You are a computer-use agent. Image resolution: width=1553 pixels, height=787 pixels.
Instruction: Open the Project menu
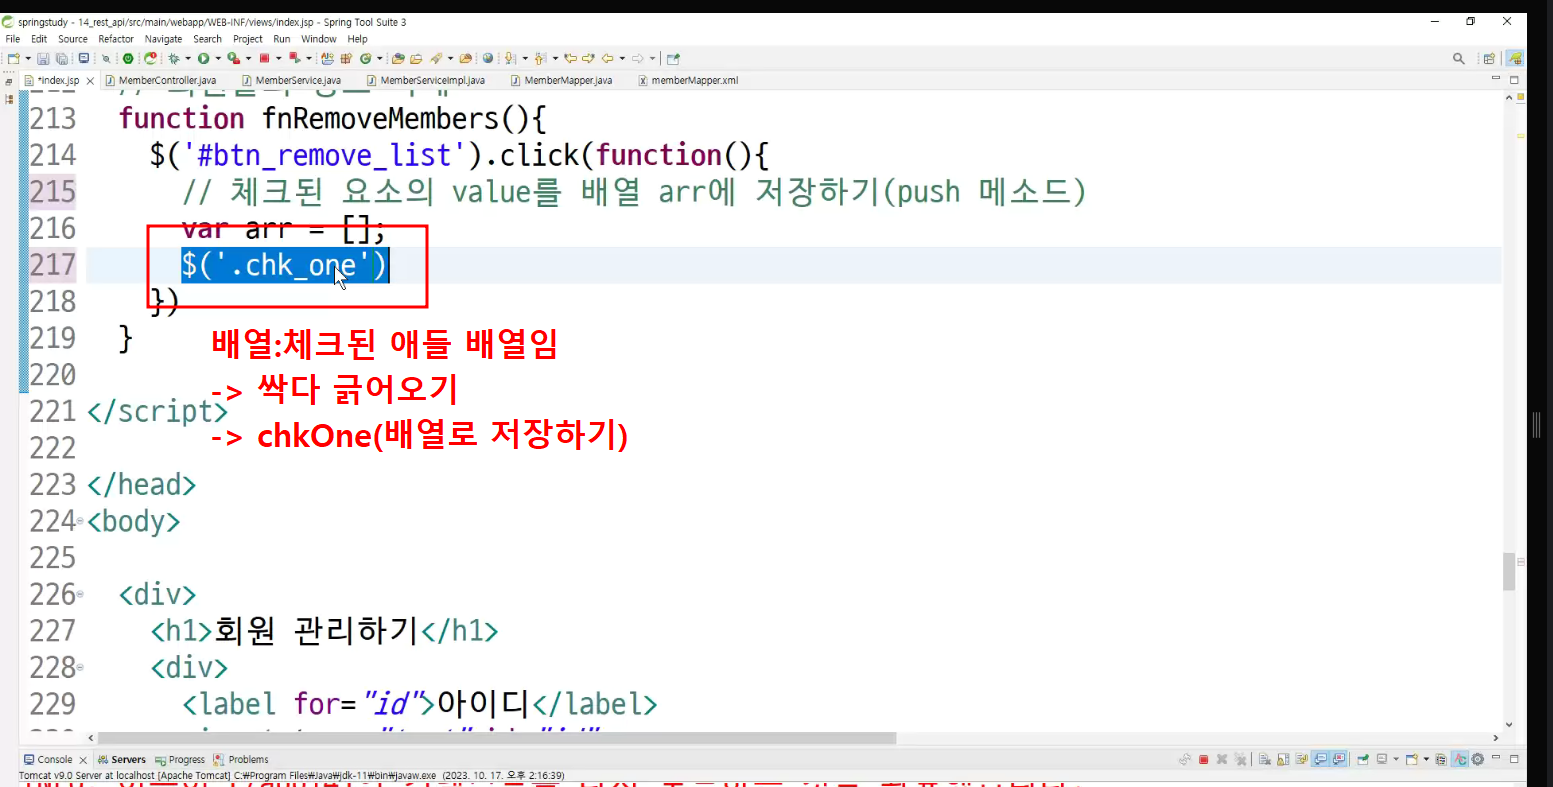click(x=248, y=39)
